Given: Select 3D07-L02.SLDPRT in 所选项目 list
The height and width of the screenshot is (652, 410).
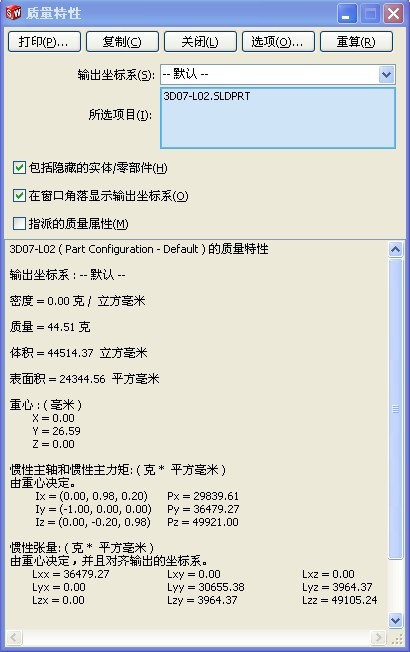Looking at the screenshot, I should (x=207, y=96).
